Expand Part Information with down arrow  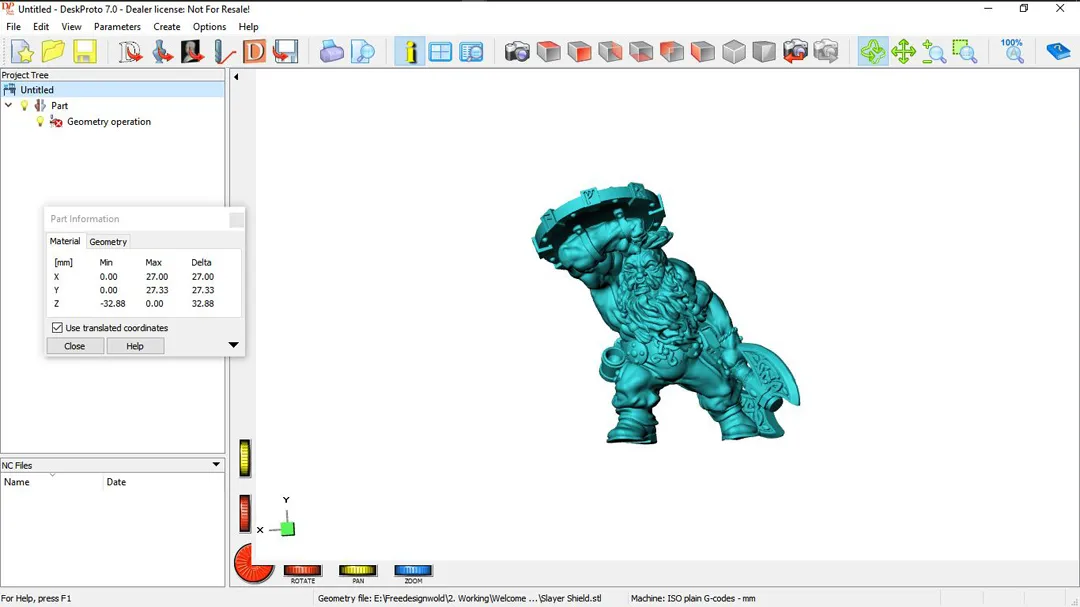pos(233,344)
